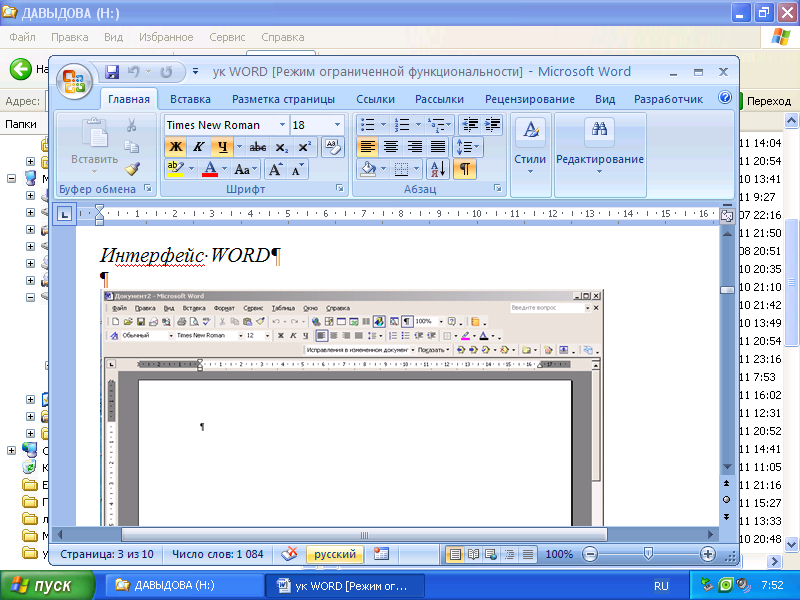This screenshot has width=800, height=600.
Task: Grow font size button
Action: click(x=276, y=169)
